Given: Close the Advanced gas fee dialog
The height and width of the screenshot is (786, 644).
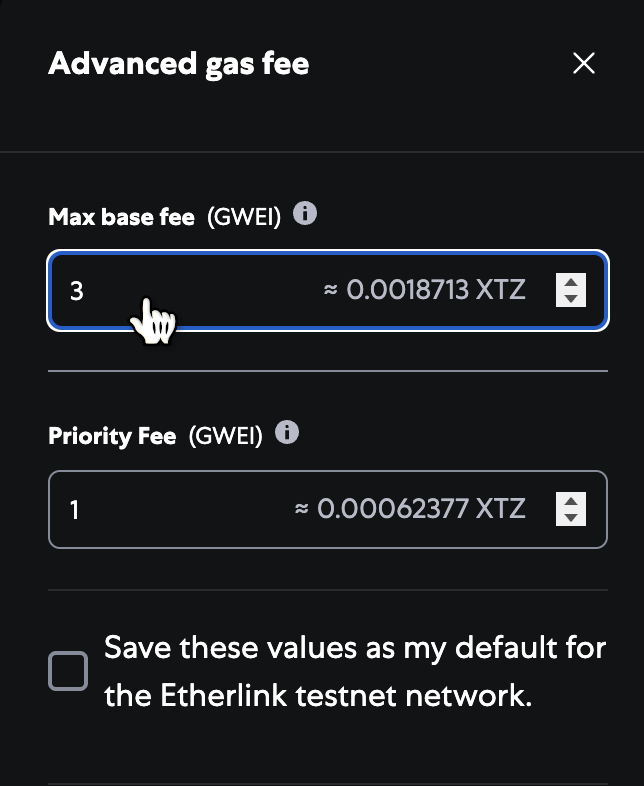Looking at the screenshot, I should (x=584, y=64).
